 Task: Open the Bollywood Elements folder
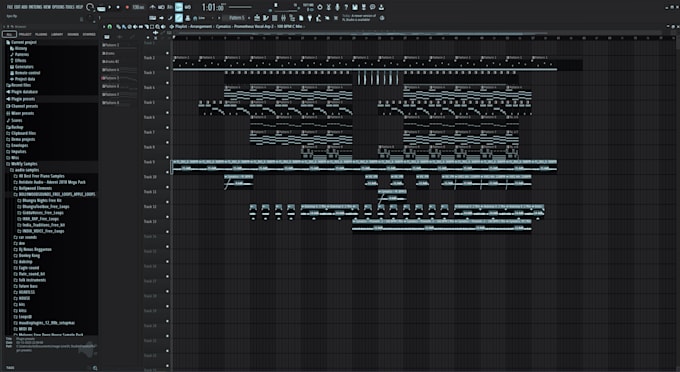point(35,188)
